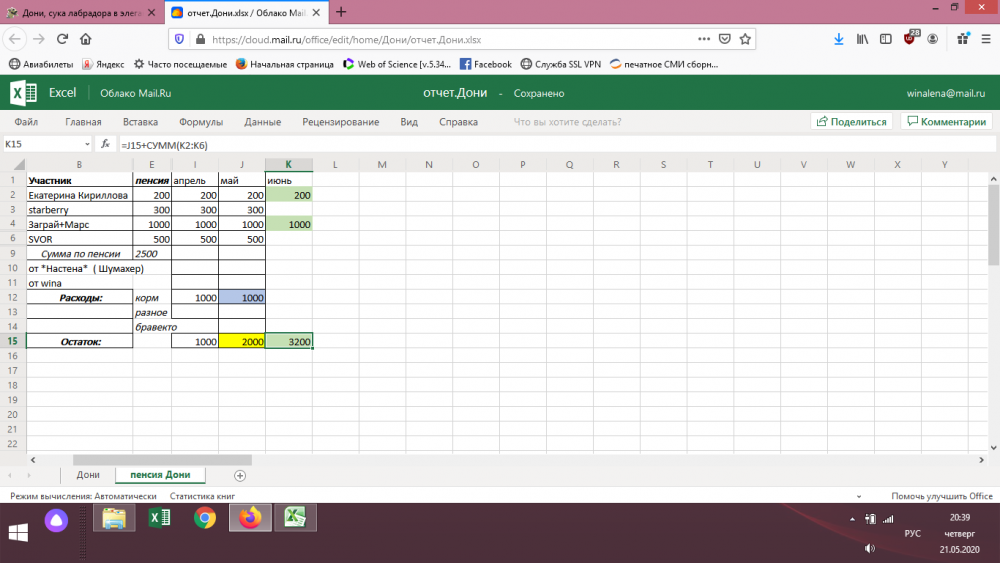Reload the page in Firefox
This screenshot has height=563, width=1000.
pos(62,39)
